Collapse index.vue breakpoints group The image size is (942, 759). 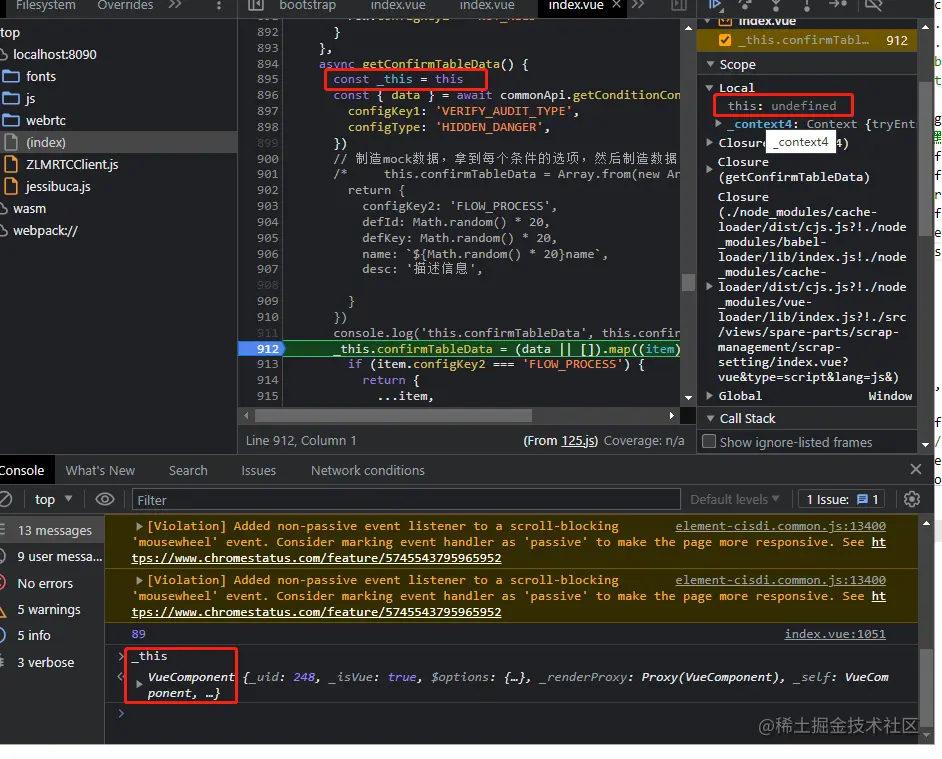coord(708,21)
